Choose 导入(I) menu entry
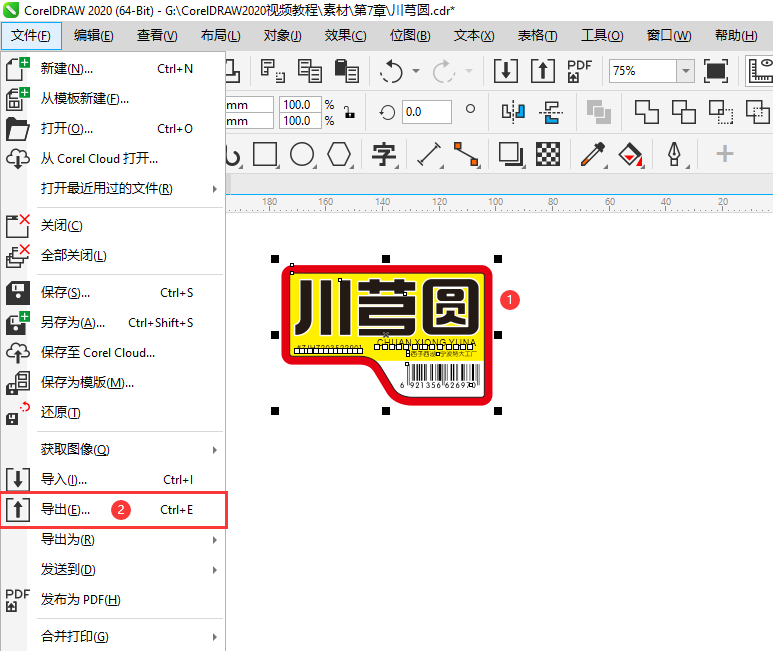Viewport: 773px width, 651px height. pos(113,480)
